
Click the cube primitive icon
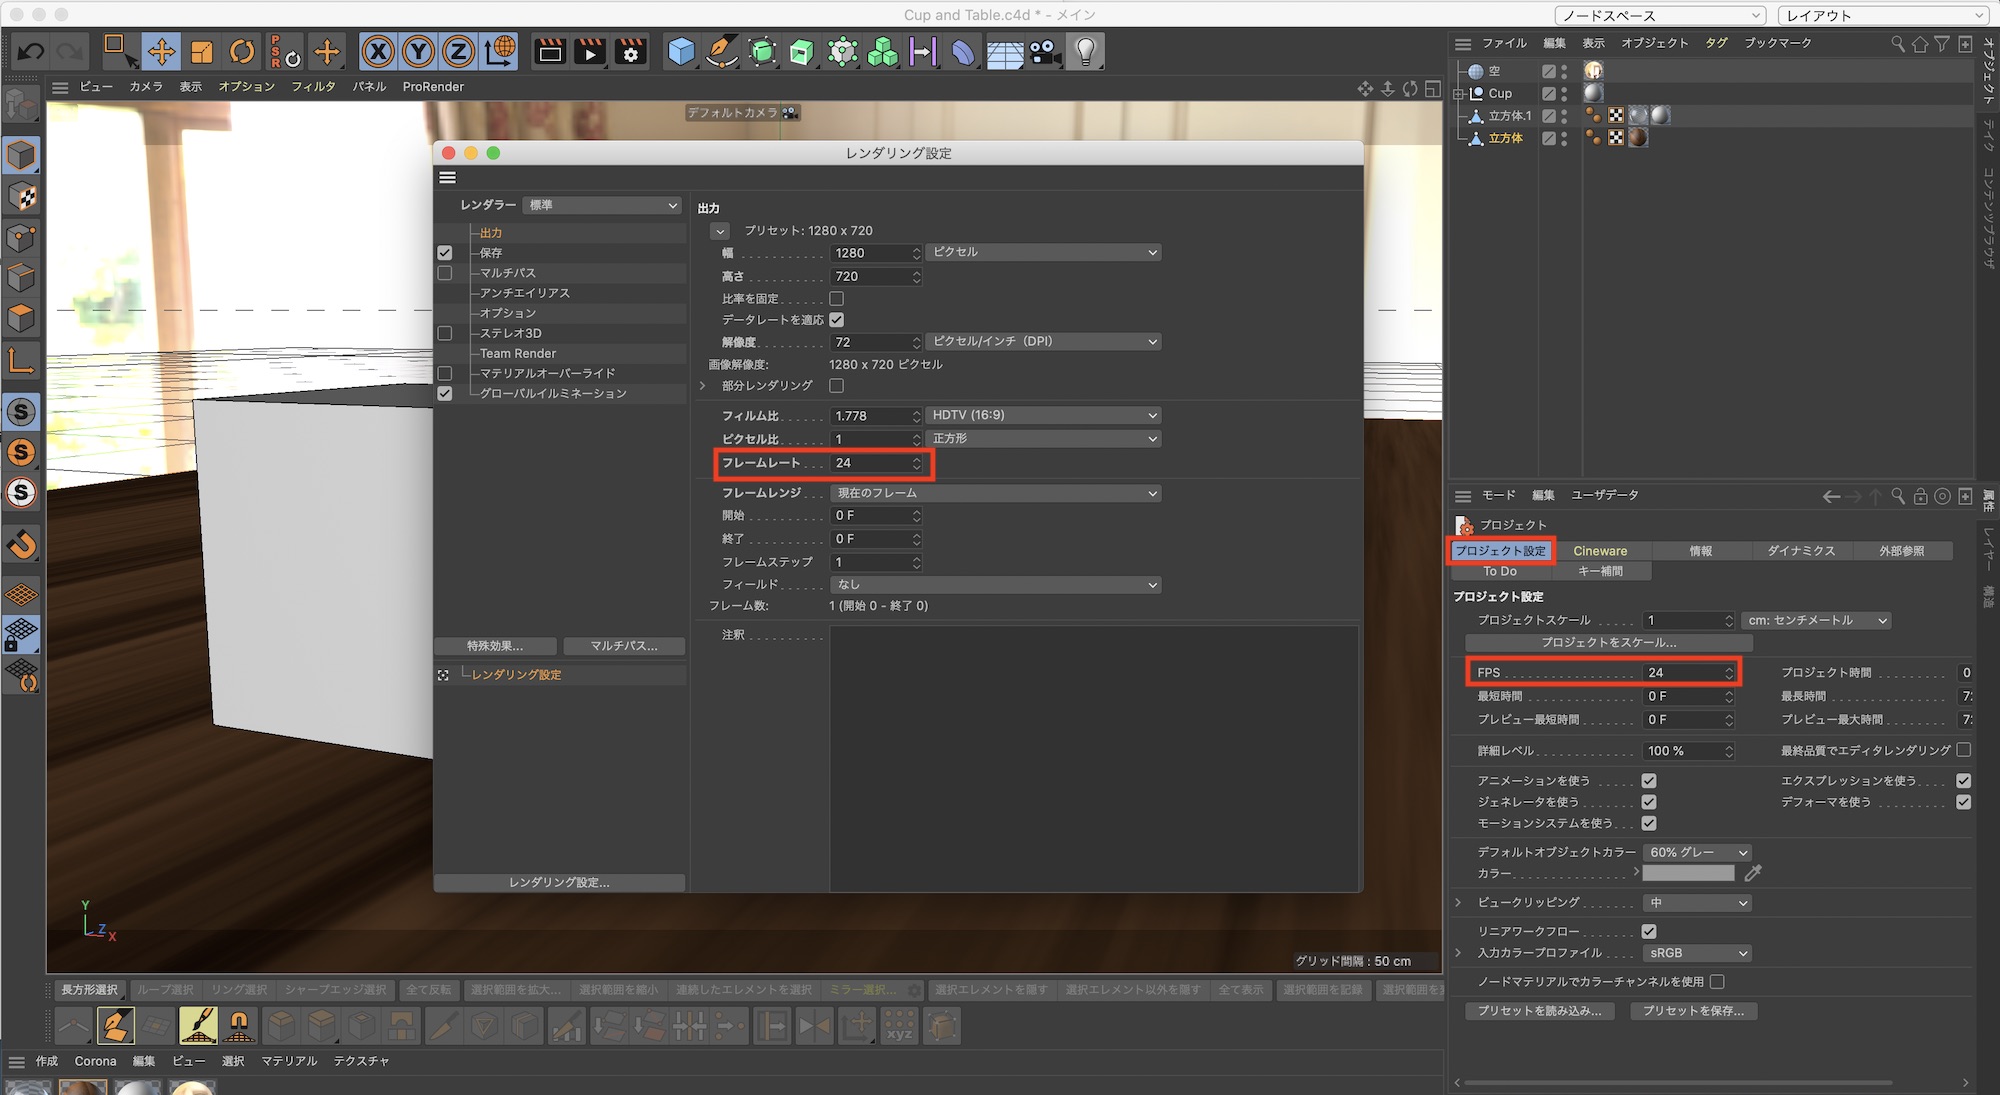click(x=681, y=51)
